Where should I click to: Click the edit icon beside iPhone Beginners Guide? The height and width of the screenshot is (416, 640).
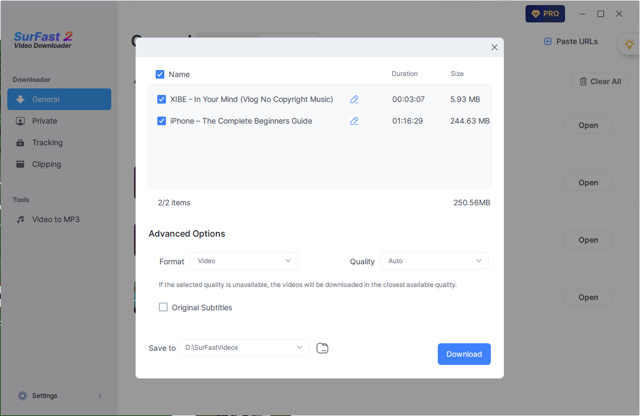(354, 121)
